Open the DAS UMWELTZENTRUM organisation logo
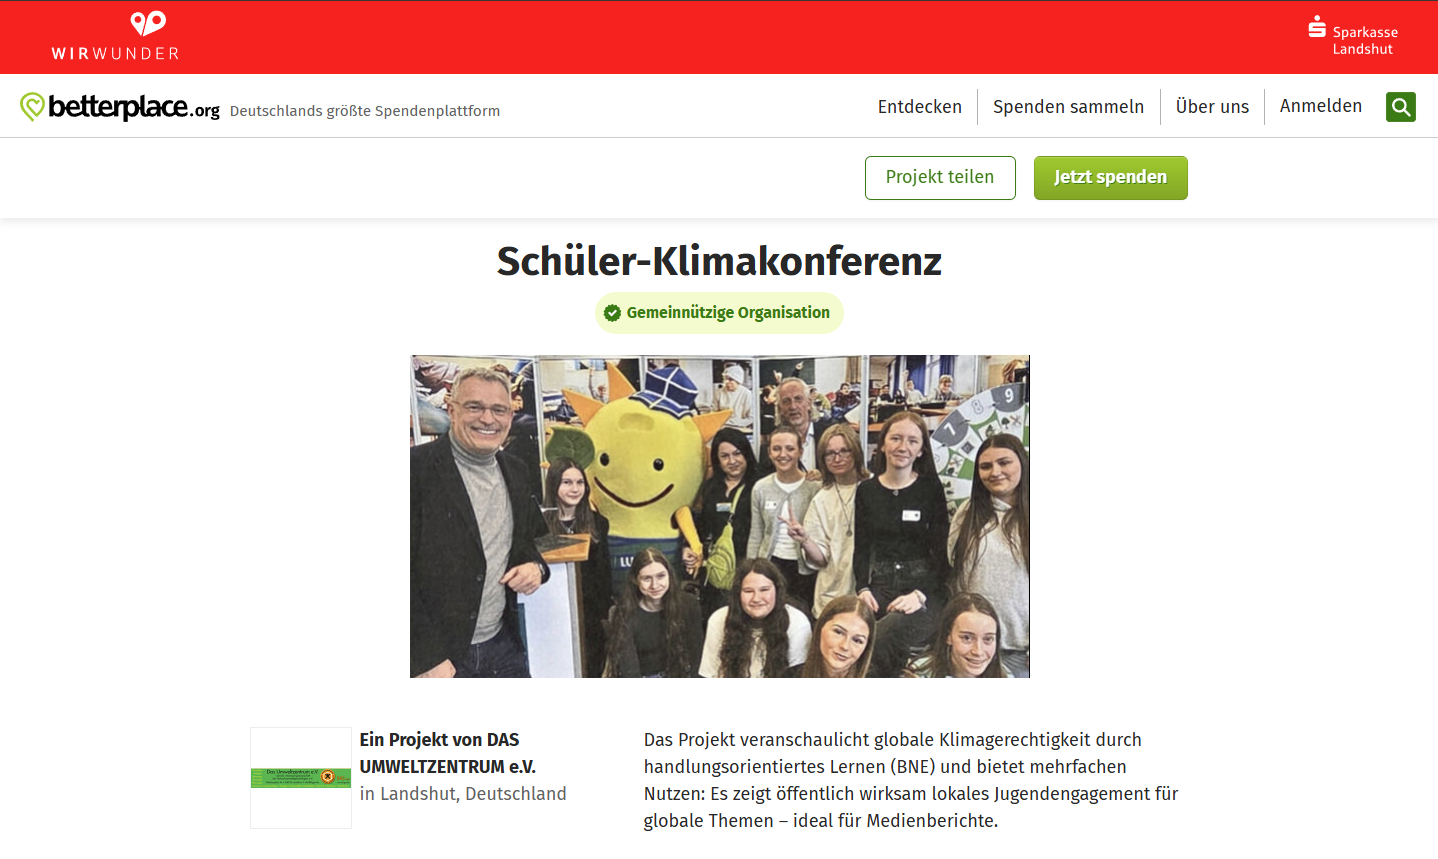1438x859 pixels. [x=301, y=778]
